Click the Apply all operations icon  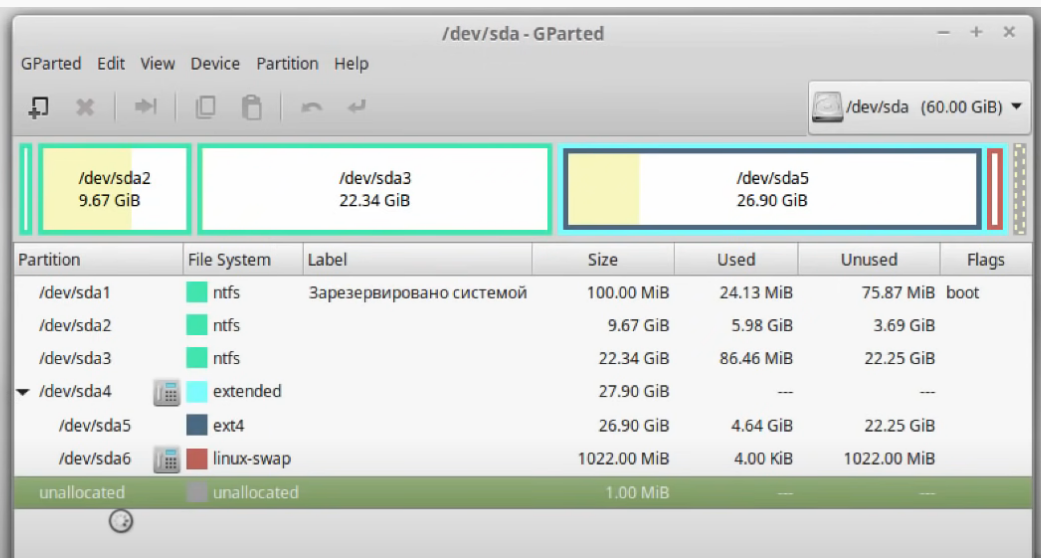click(357, 106)
